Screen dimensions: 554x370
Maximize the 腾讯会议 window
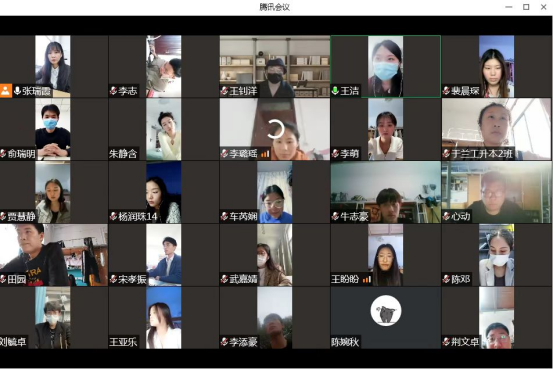[526, 7]
